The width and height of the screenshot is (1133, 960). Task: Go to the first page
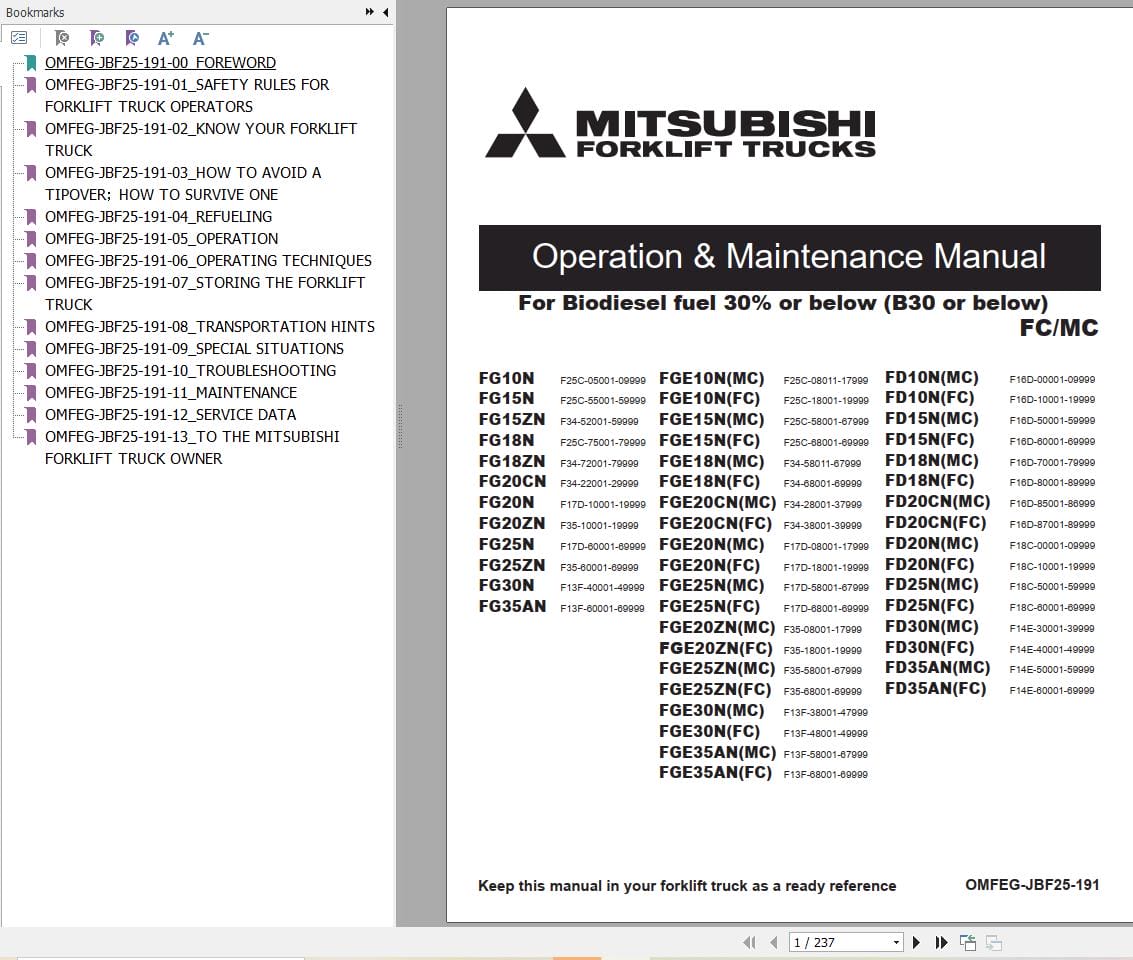pos(749,942)
